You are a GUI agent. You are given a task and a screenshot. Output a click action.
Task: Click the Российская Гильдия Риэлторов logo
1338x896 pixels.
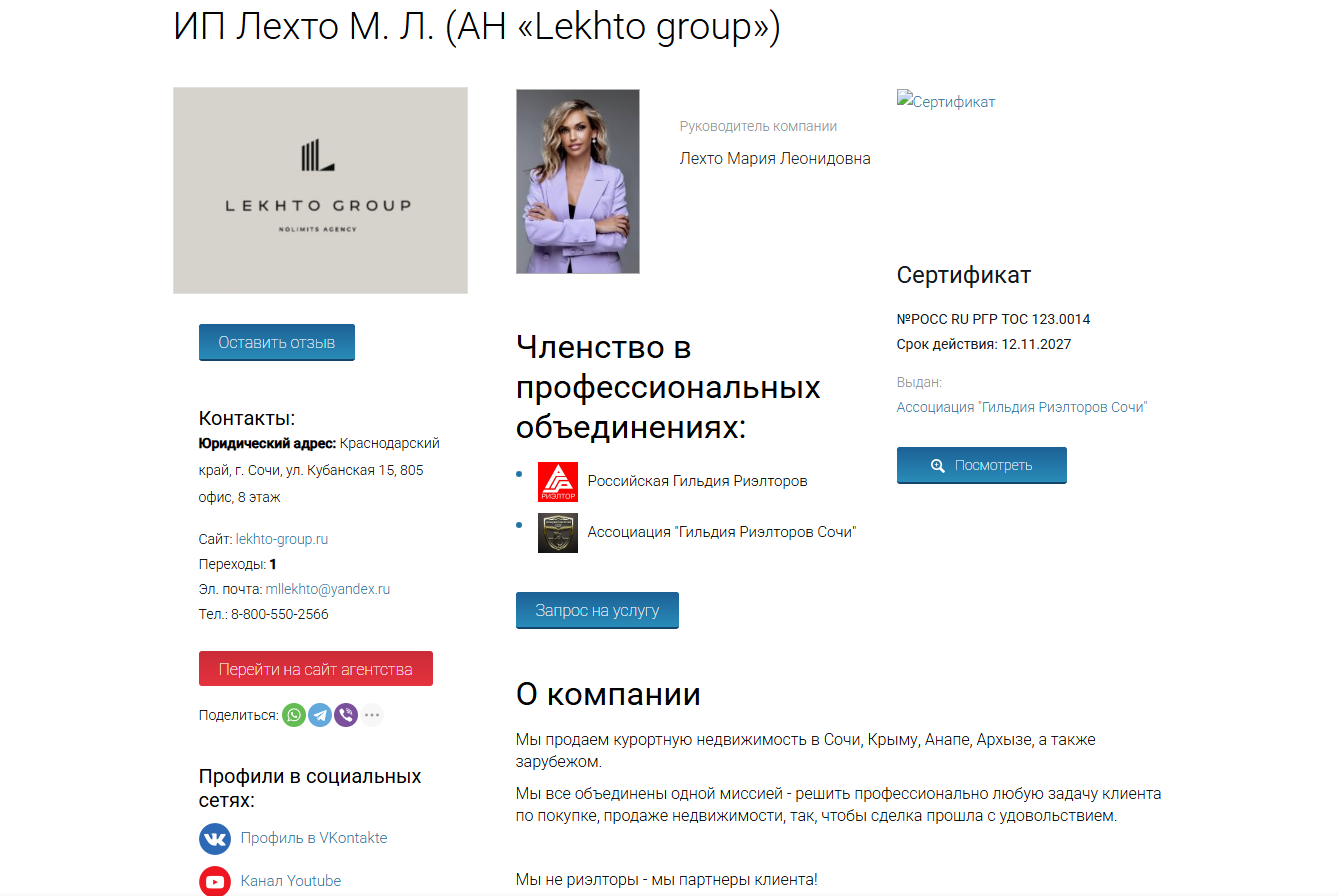tap(558, 481)
